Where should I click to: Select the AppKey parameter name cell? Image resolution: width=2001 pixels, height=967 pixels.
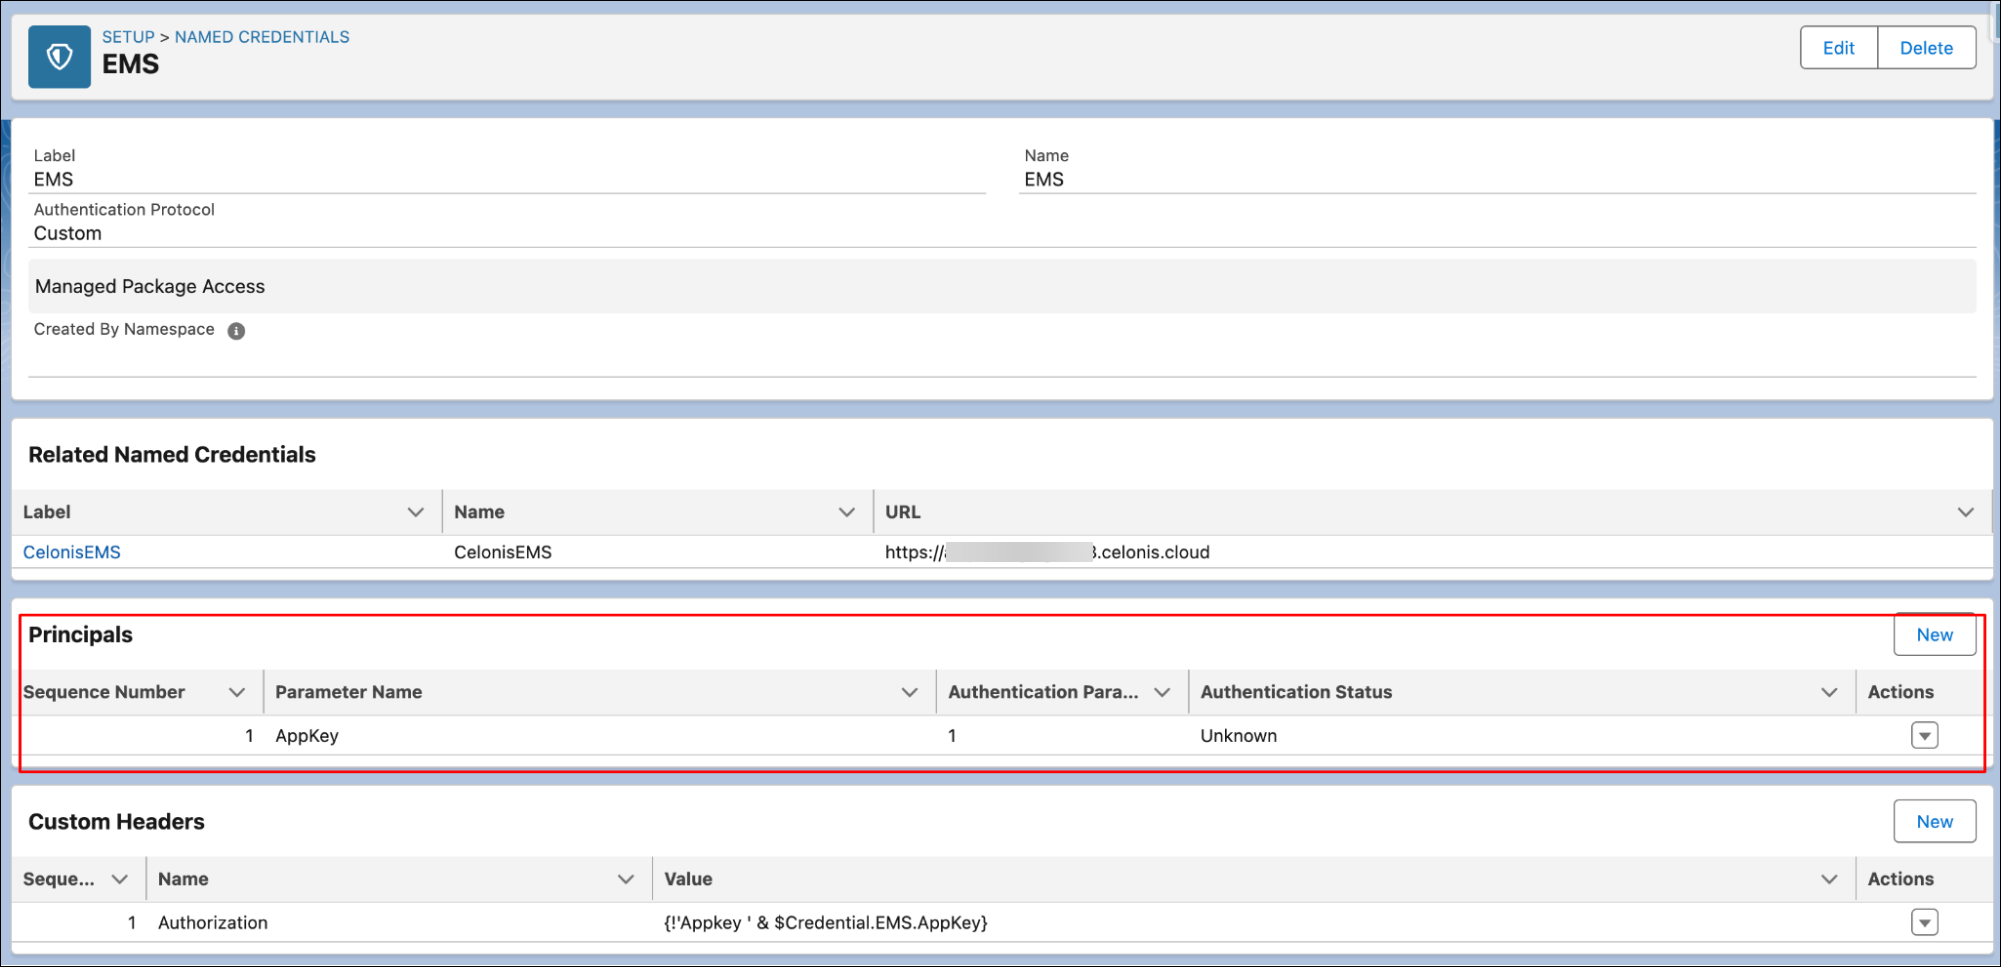coord(307,736)
